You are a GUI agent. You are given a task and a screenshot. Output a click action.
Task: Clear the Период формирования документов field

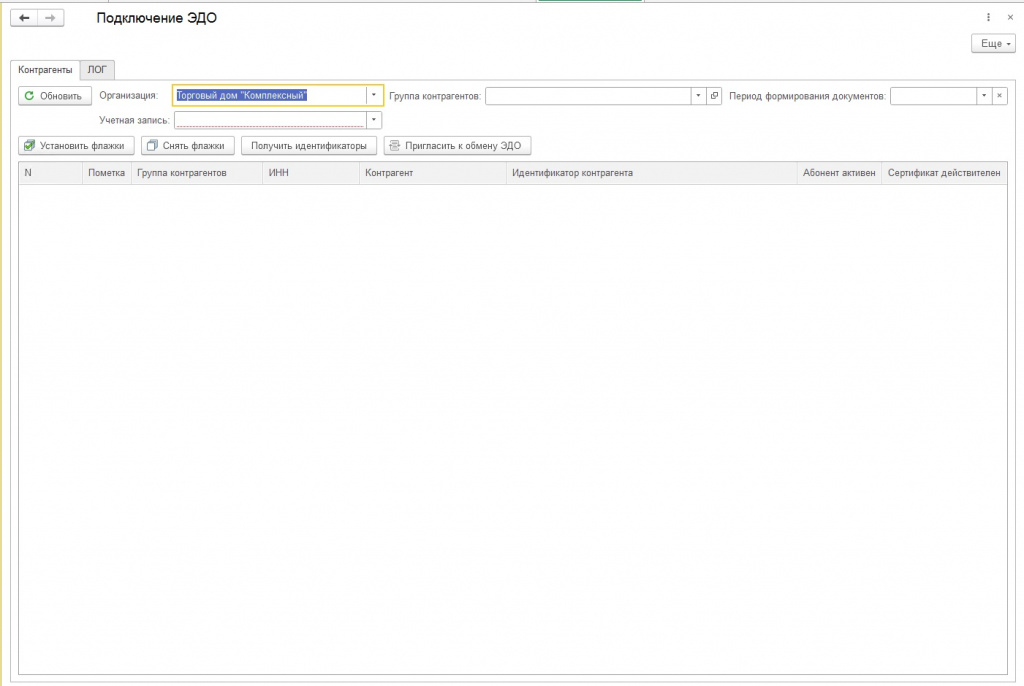click(1000, 96)
